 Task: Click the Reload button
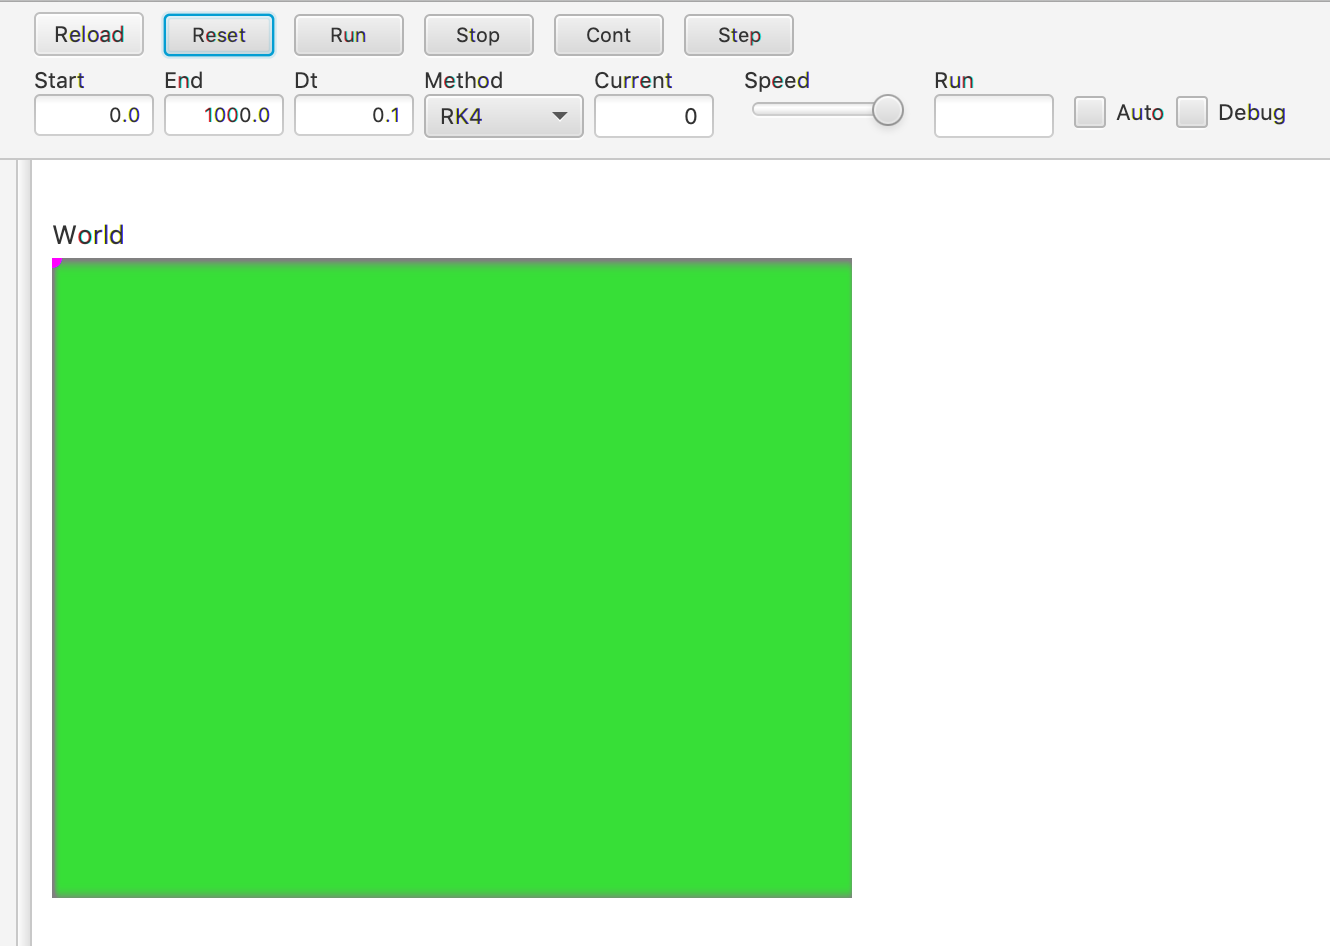(x=89, y=35)
